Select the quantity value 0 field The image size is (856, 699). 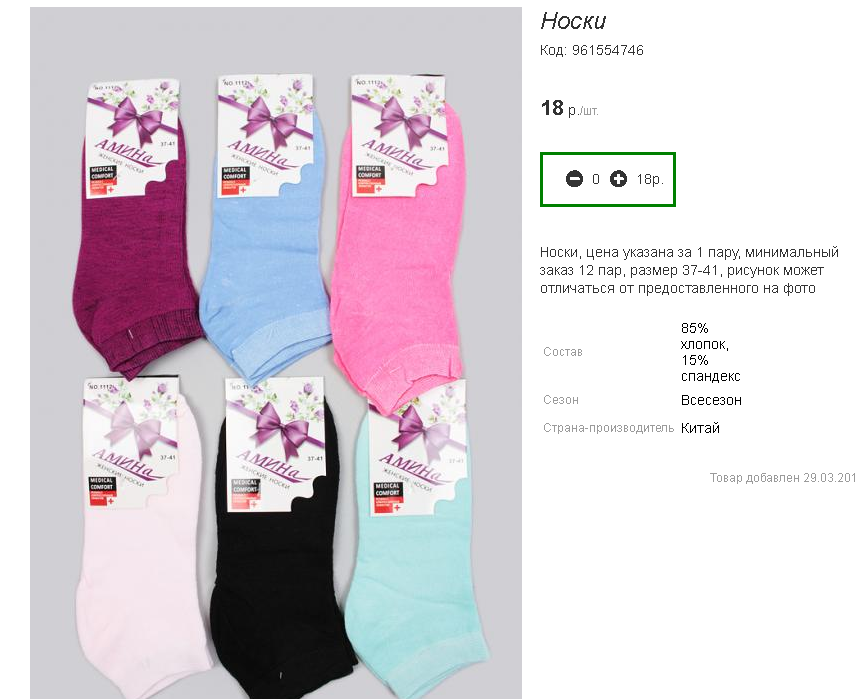[596, 179]
